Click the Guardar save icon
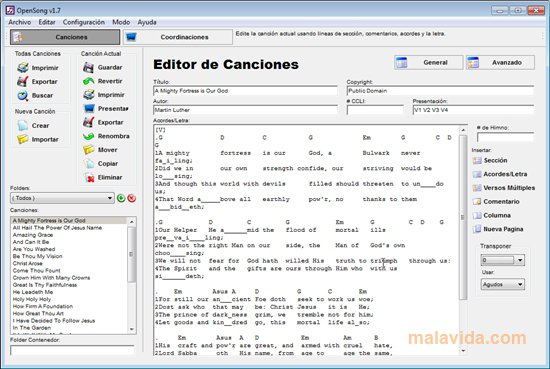 pyautogui.click(x=88, y=67)
